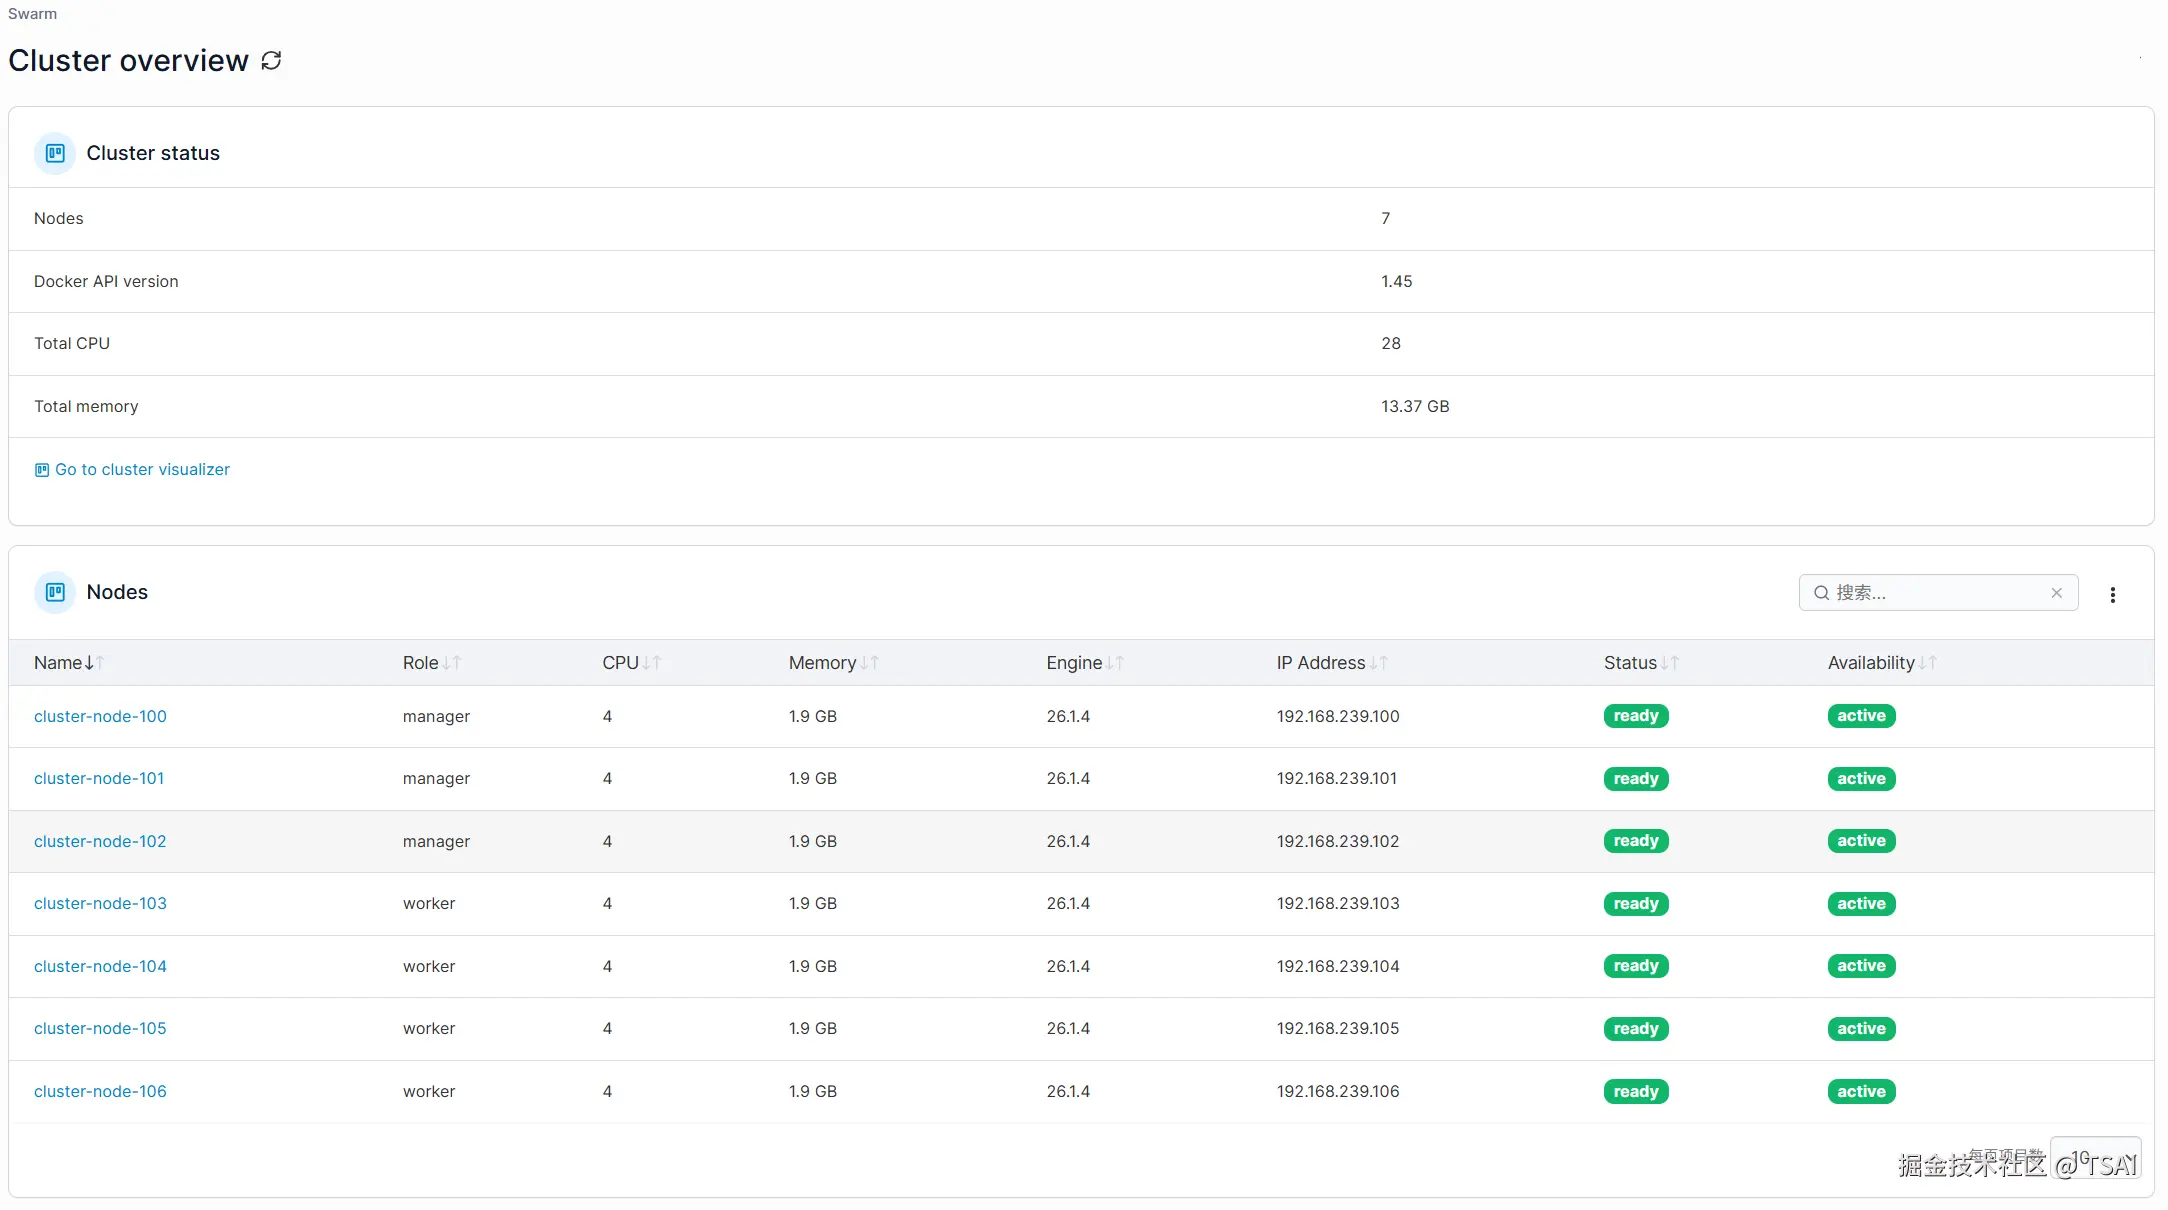Open the three-dot table settings menu
The image size is (2168, 1210).
[x=2112, y=595]
